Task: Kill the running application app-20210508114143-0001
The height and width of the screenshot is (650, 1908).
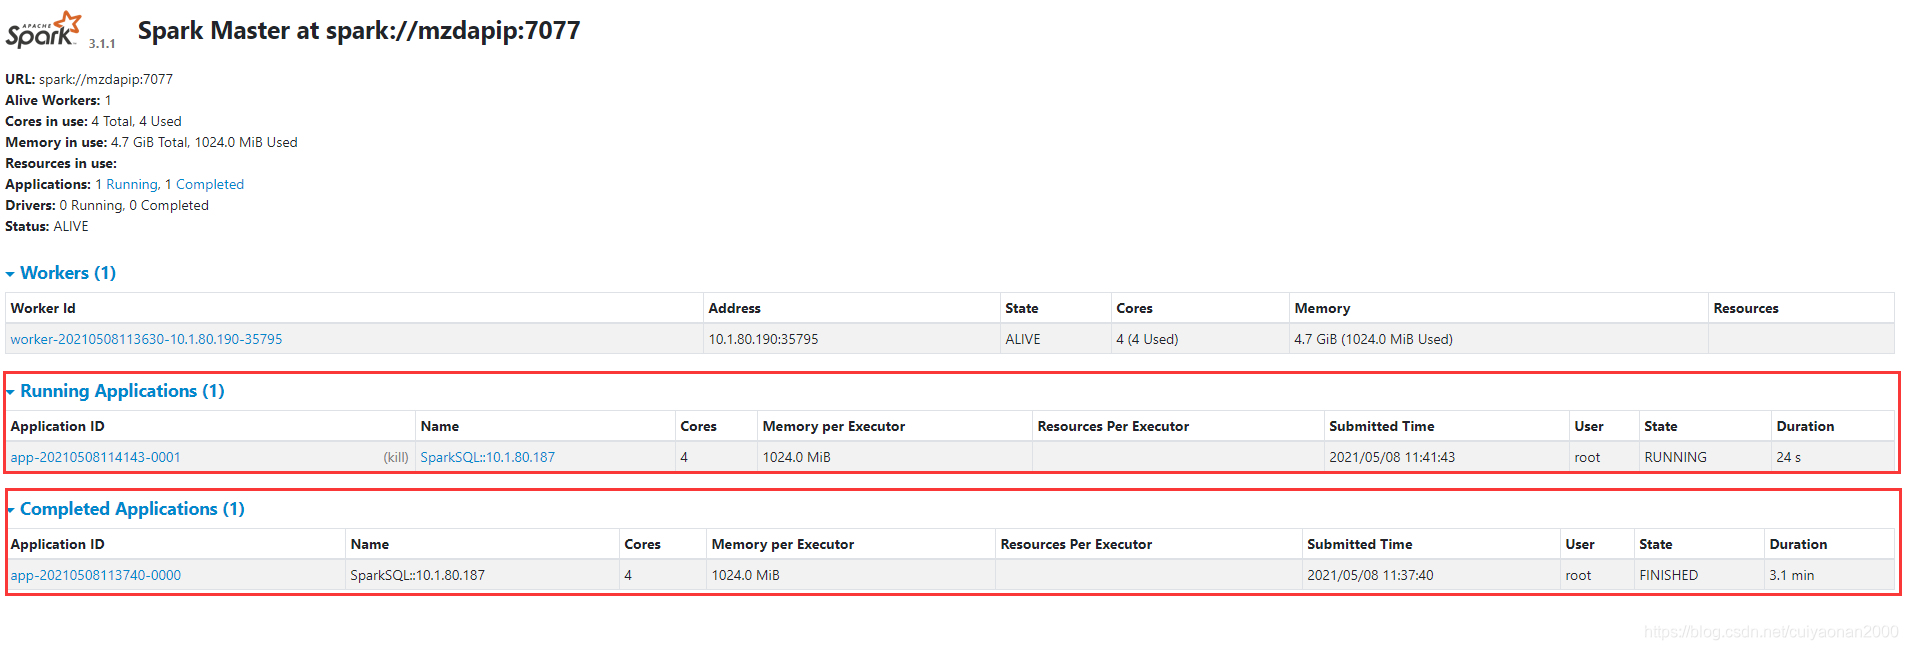Action: coord(396,457)
